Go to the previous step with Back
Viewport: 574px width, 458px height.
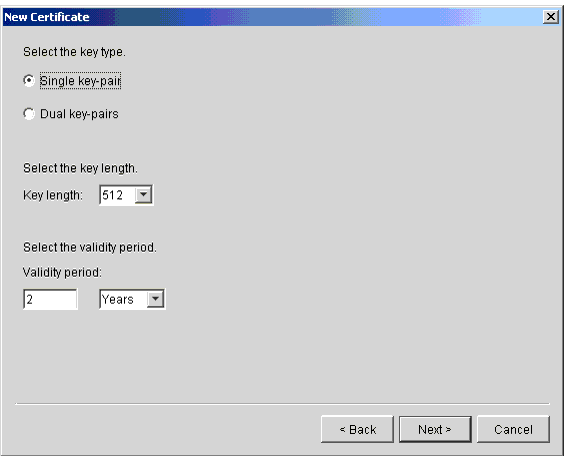(x=357, y=429)
